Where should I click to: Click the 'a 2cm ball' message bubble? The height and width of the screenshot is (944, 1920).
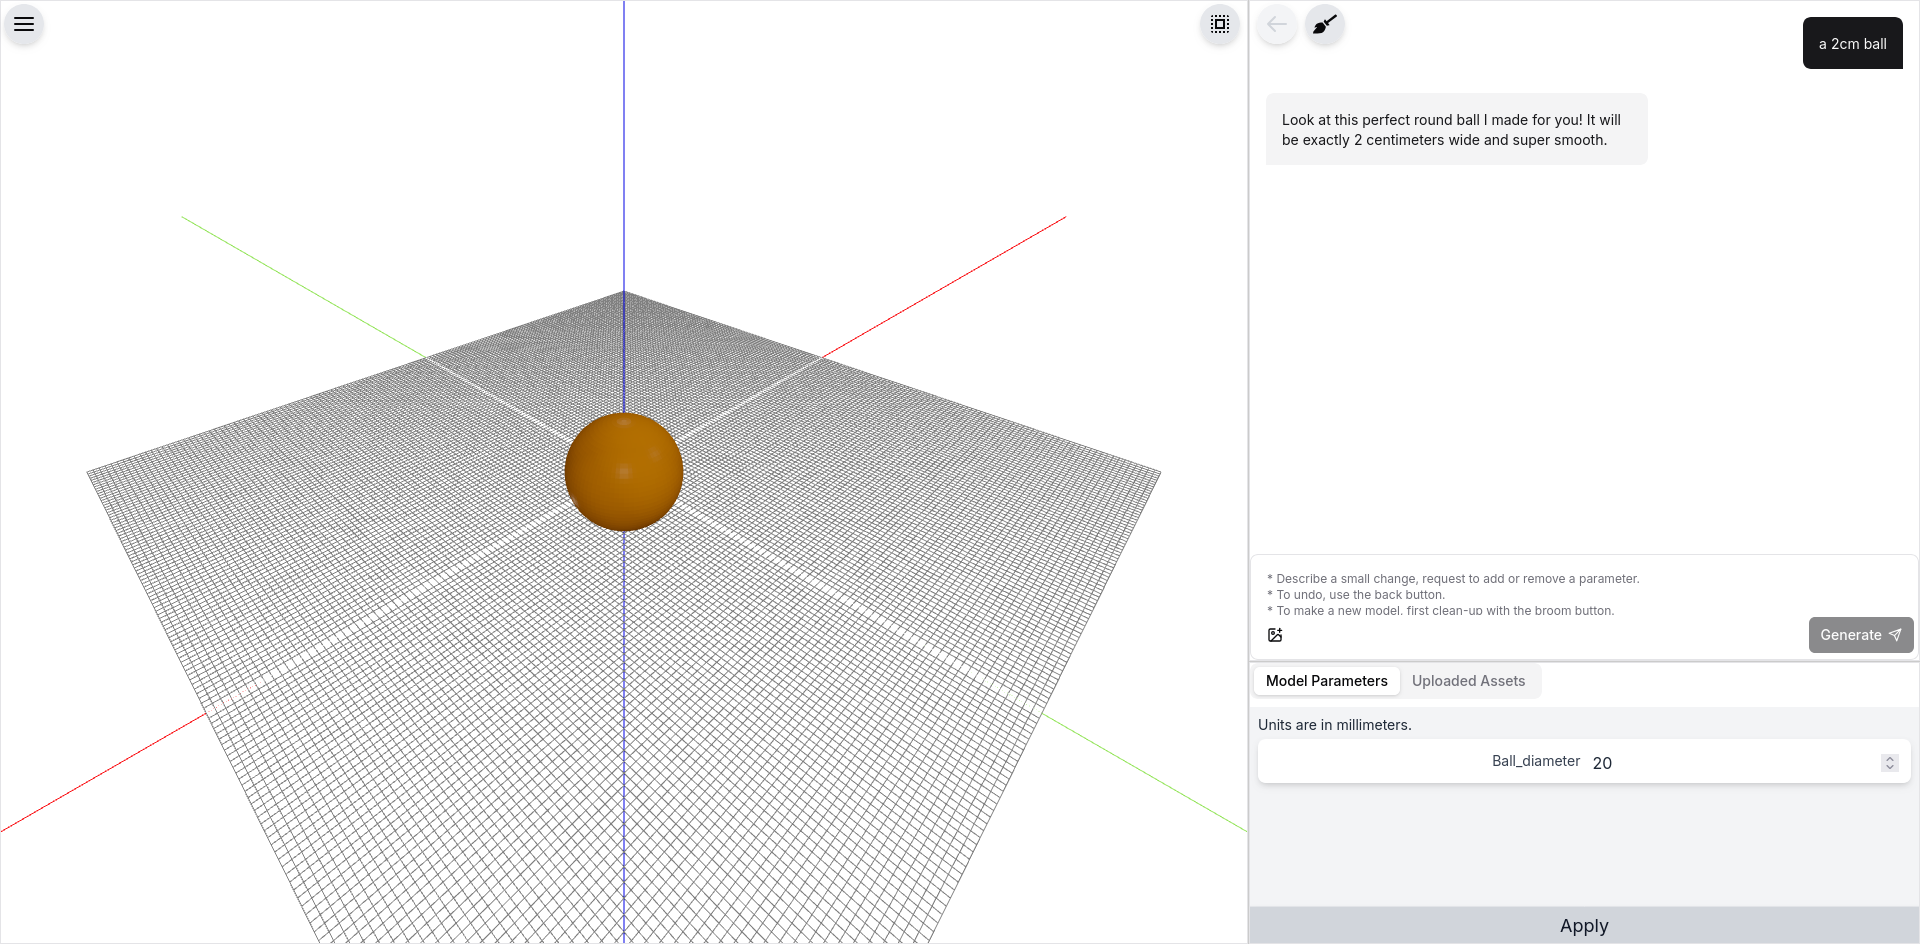tap(1852, 43)
